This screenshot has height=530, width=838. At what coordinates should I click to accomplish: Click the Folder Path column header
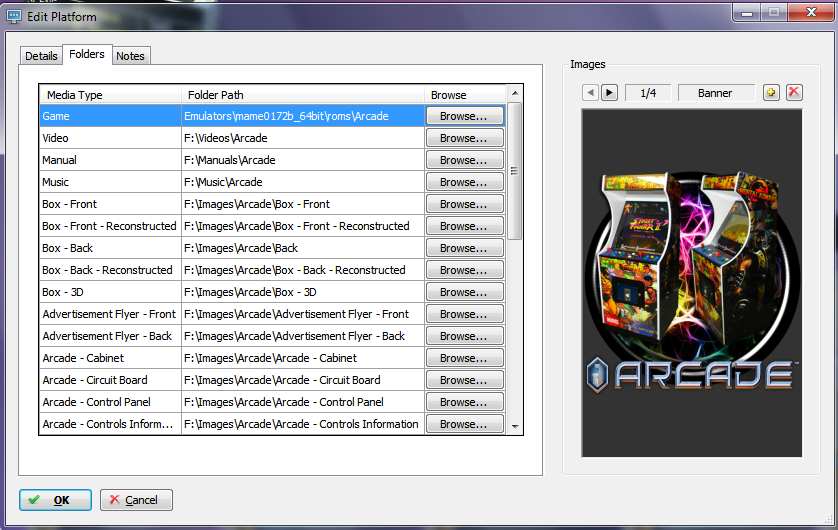[x=303, y=95]
